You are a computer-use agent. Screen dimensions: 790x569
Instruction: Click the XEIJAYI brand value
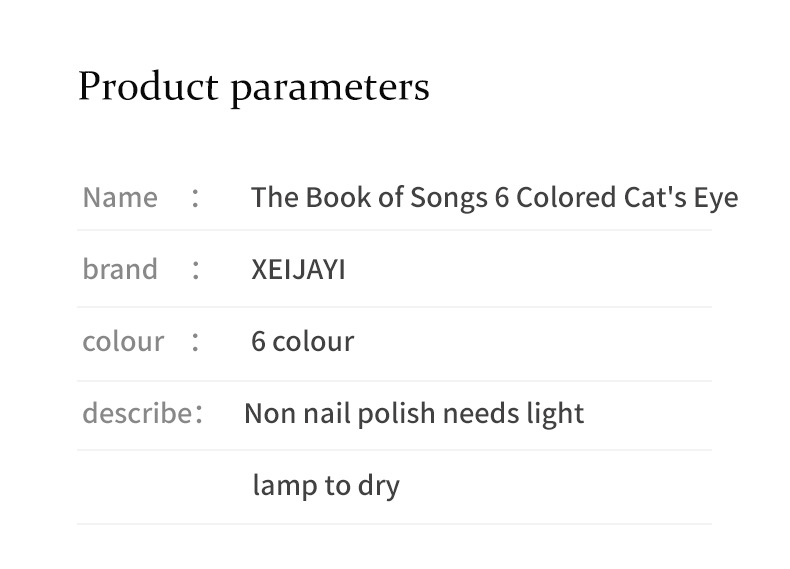(298, 269)
